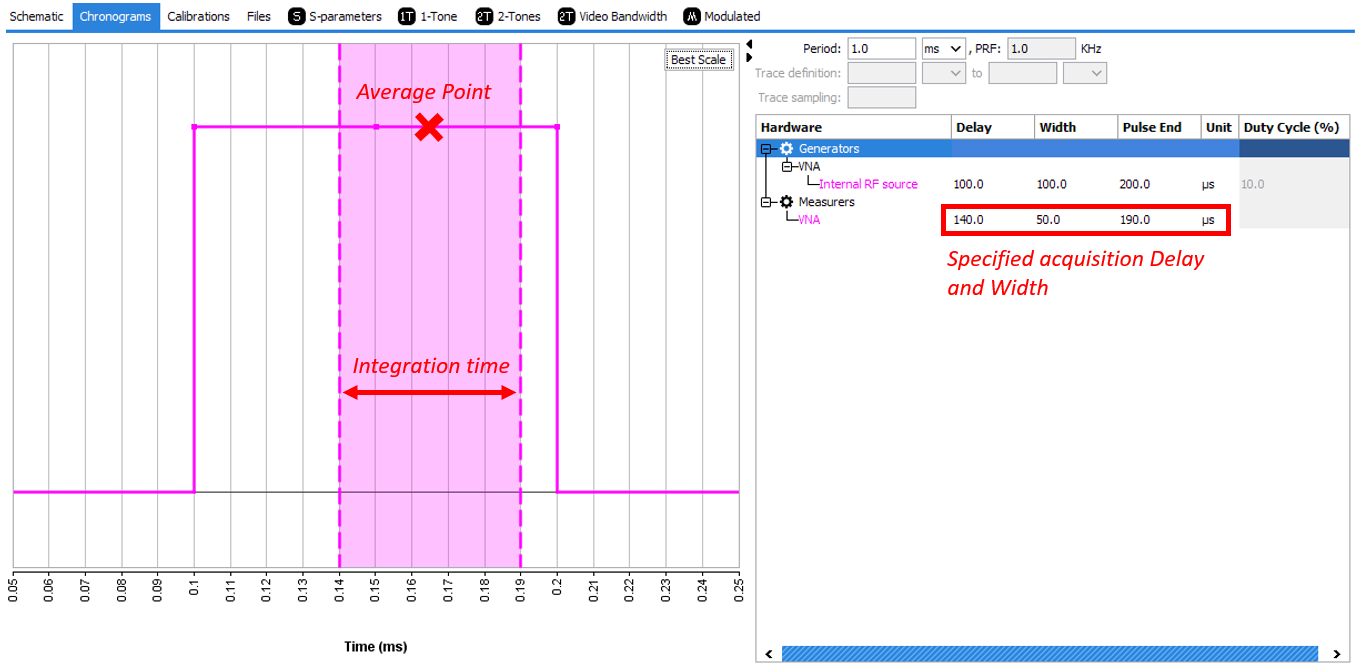Open the Calibrations tab
The image size is (1356, 668).
pos(198,16)
